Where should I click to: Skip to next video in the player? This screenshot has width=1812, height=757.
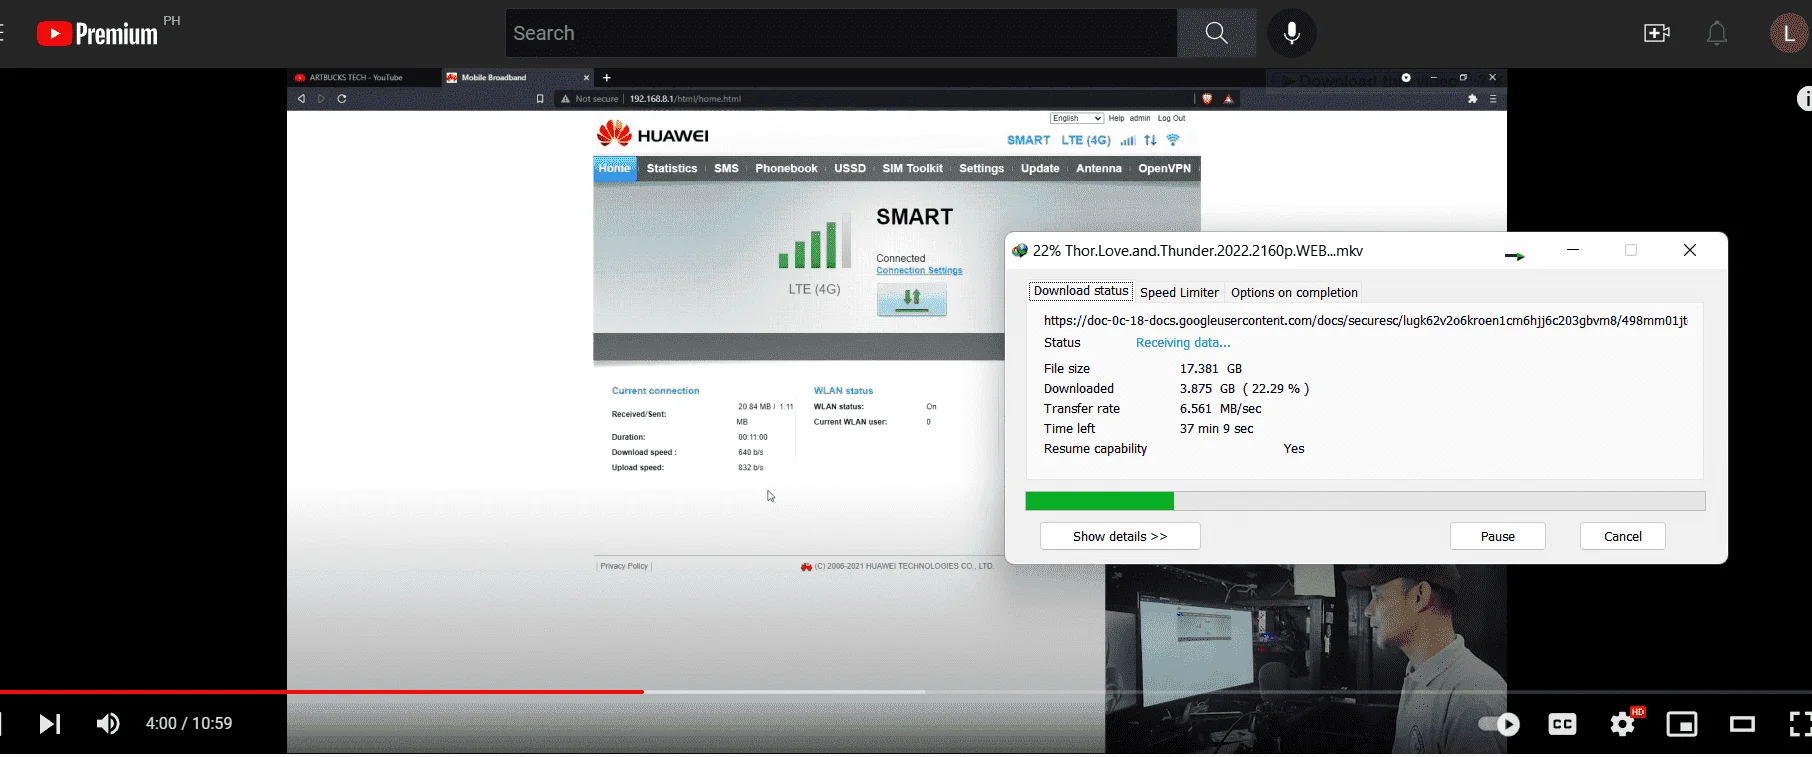[x=49, y=723]
